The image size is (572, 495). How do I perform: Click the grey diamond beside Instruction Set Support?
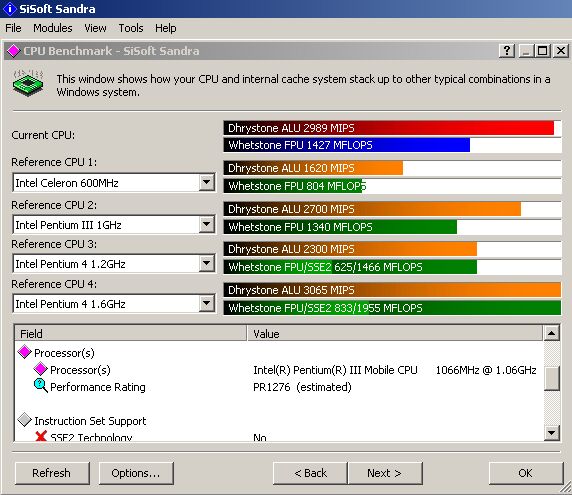24,420
